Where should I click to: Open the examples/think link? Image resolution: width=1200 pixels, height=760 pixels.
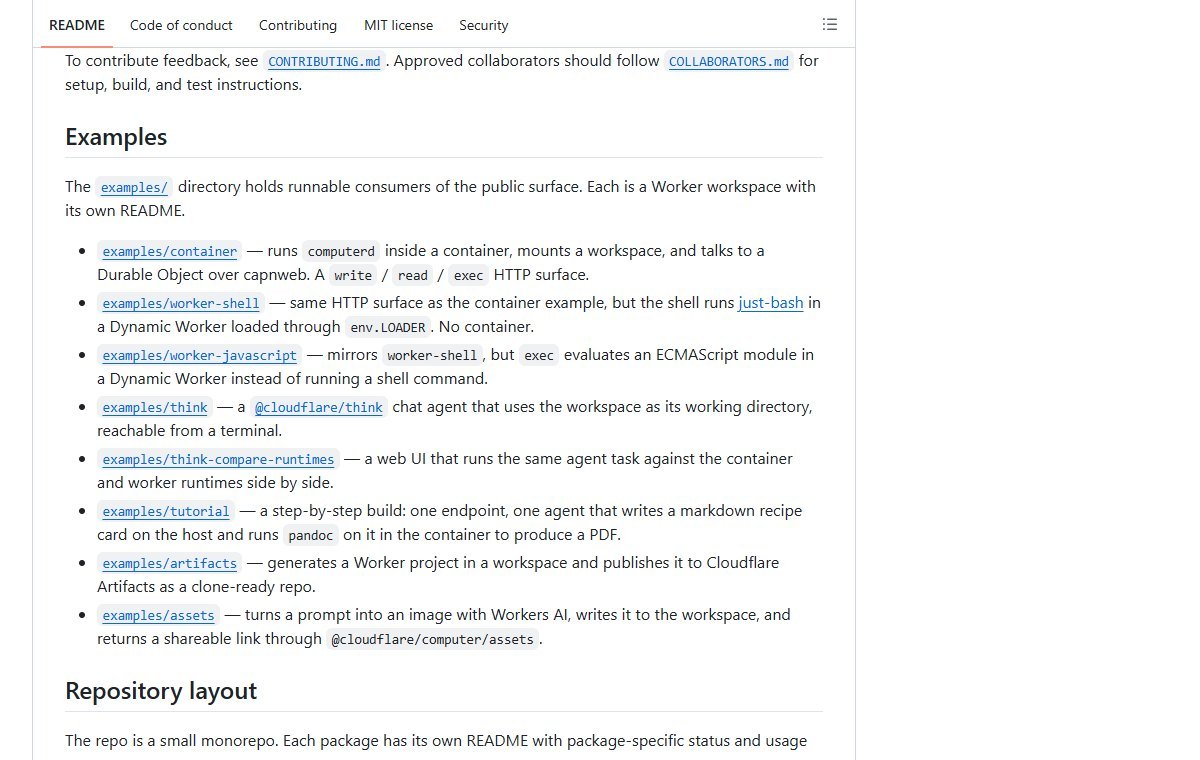click(155, 407)
